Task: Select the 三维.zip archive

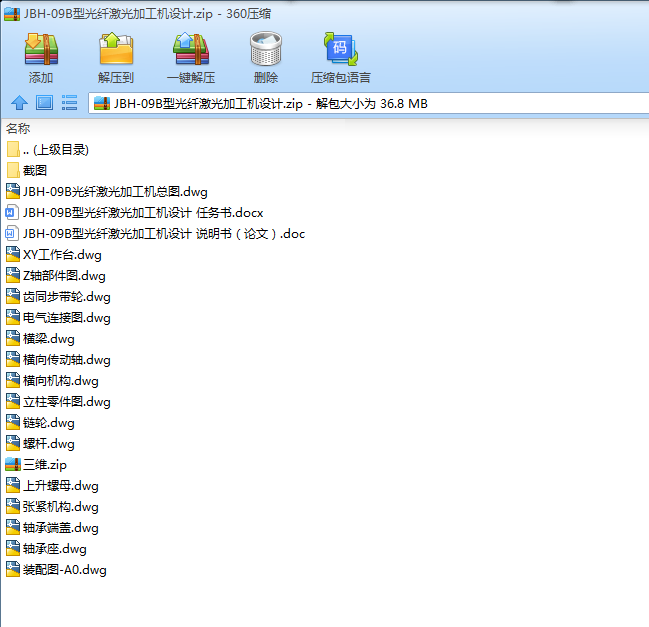Action: click(x=36, y=465)
